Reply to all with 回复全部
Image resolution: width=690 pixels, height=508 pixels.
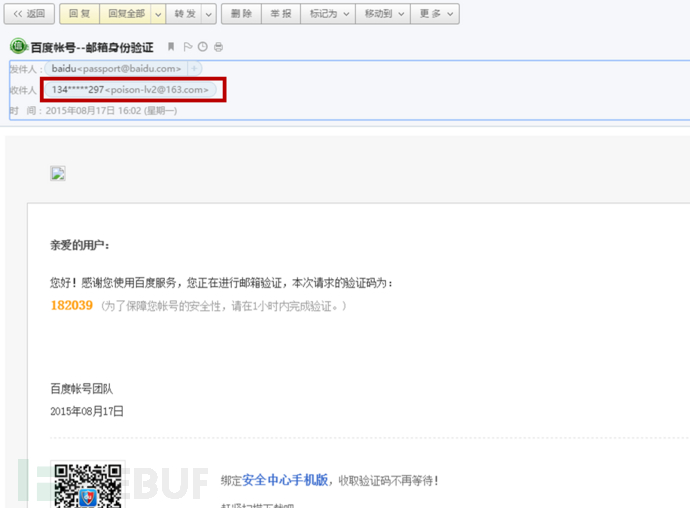click(126, 14)
